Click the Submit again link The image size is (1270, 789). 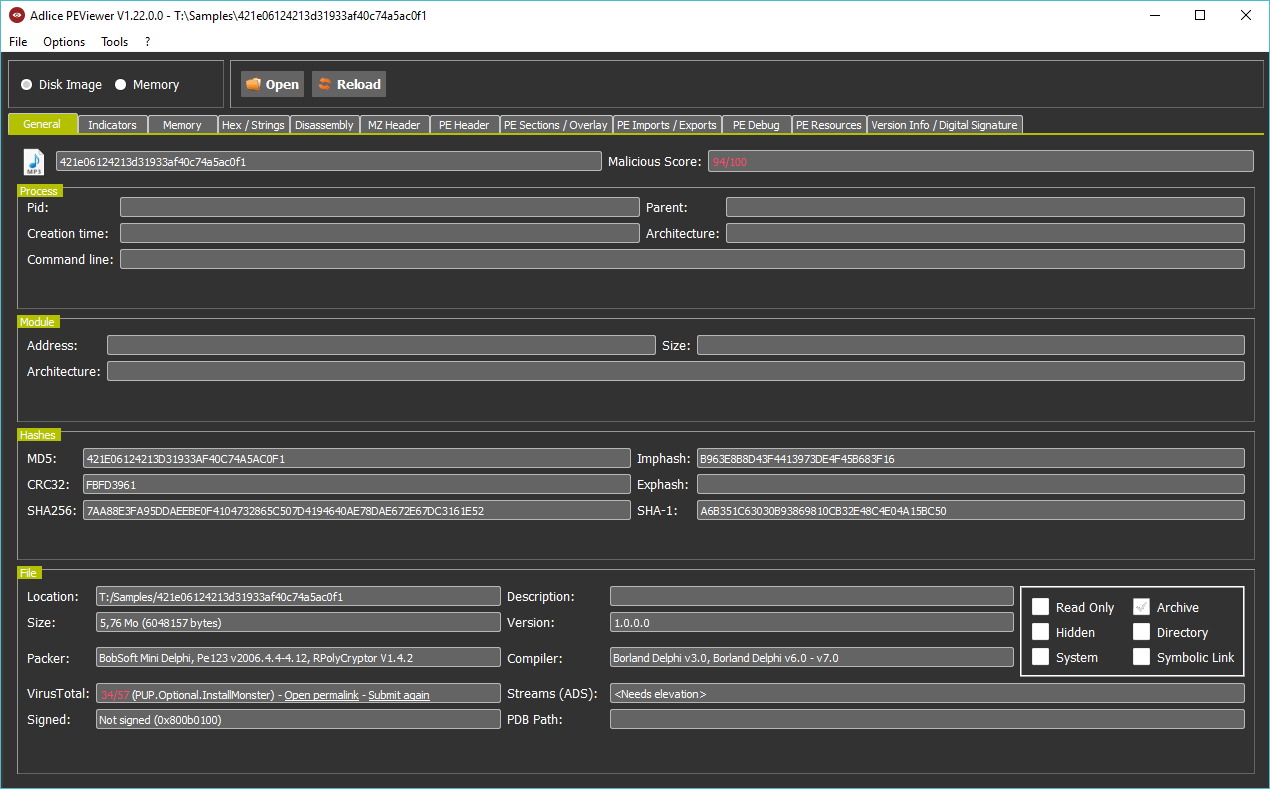click(399, 695)
